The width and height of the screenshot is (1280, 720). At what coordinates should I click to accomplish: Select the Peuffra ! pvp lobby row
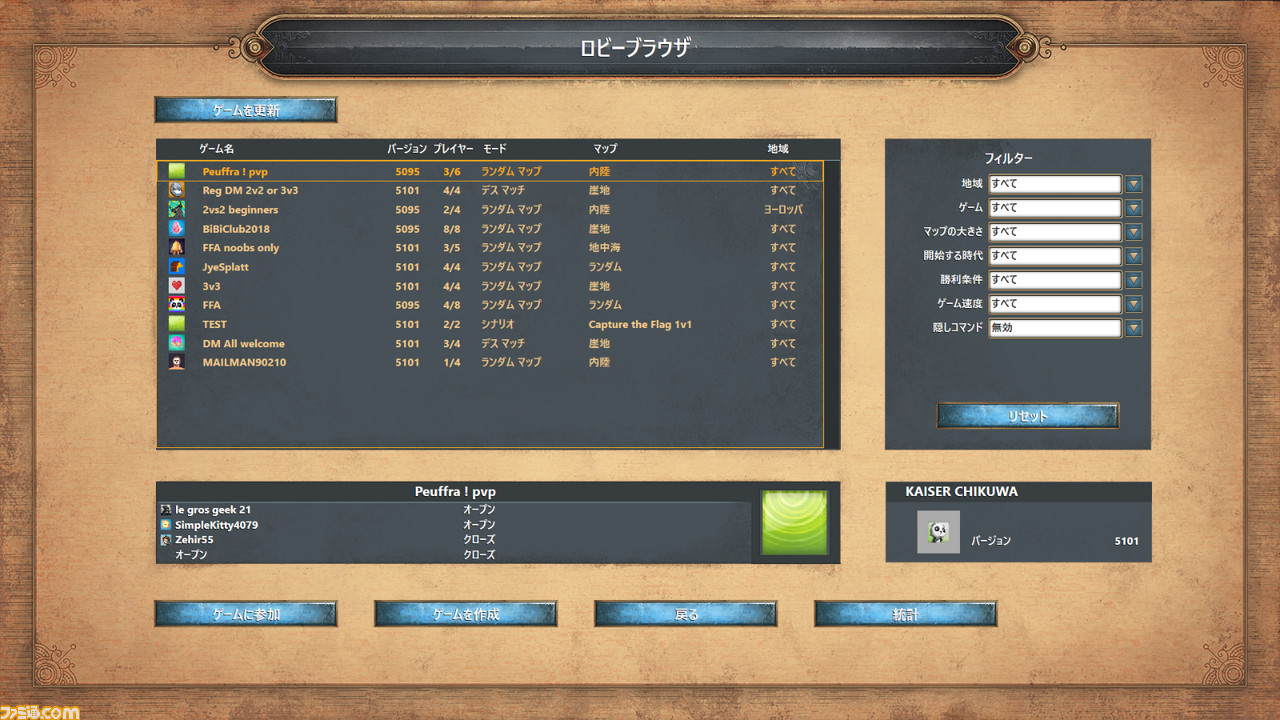490,171
